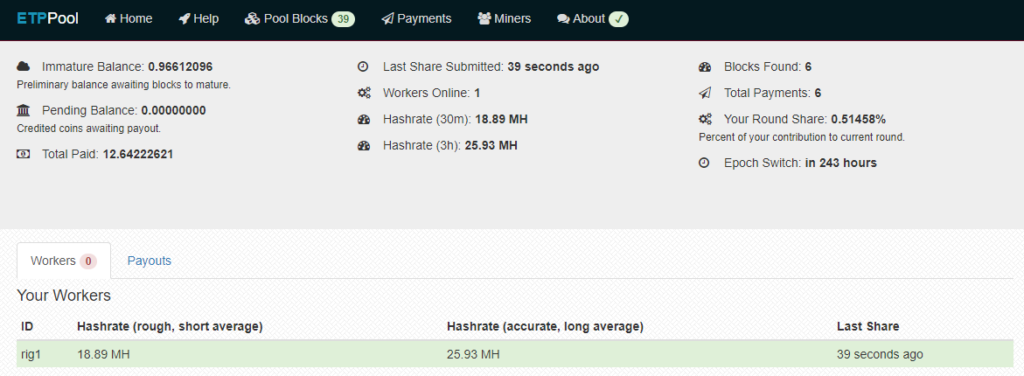Viewport: 1024px width, 376px height.
Task: Click 'Percent of your contribution to current round' note
Action: 801,138
